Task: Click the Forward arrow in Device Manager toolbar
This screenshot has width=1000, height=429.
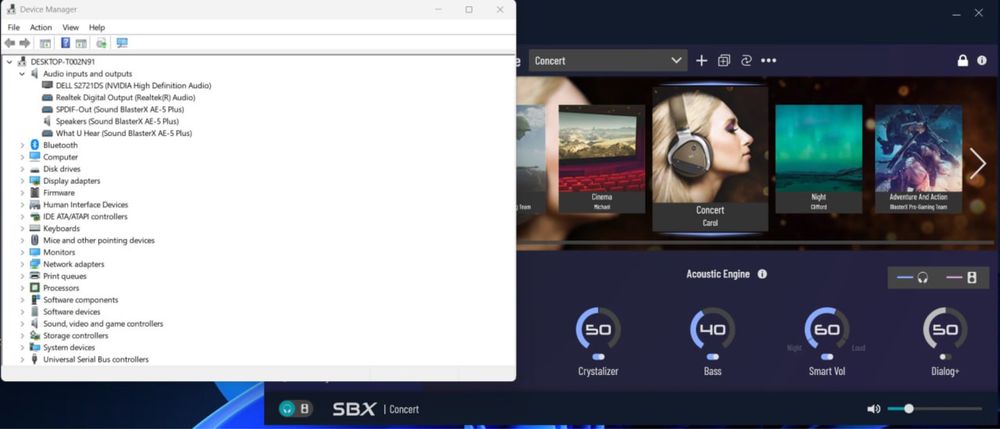Action: 25,43
